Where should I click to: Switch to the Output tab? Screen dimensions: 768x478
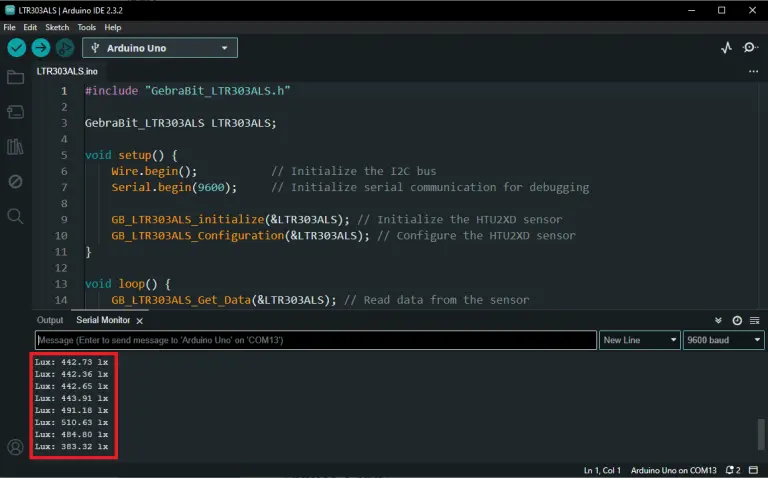point(50,320)
